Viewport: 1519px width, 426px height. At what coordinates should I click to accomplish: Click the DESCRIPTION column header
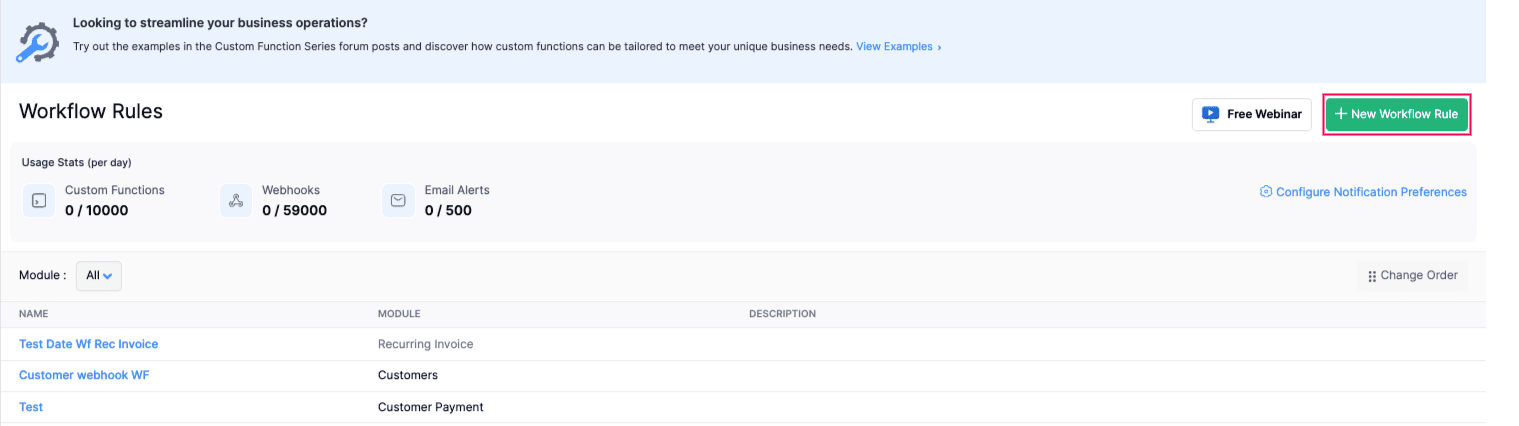[782, 314]
